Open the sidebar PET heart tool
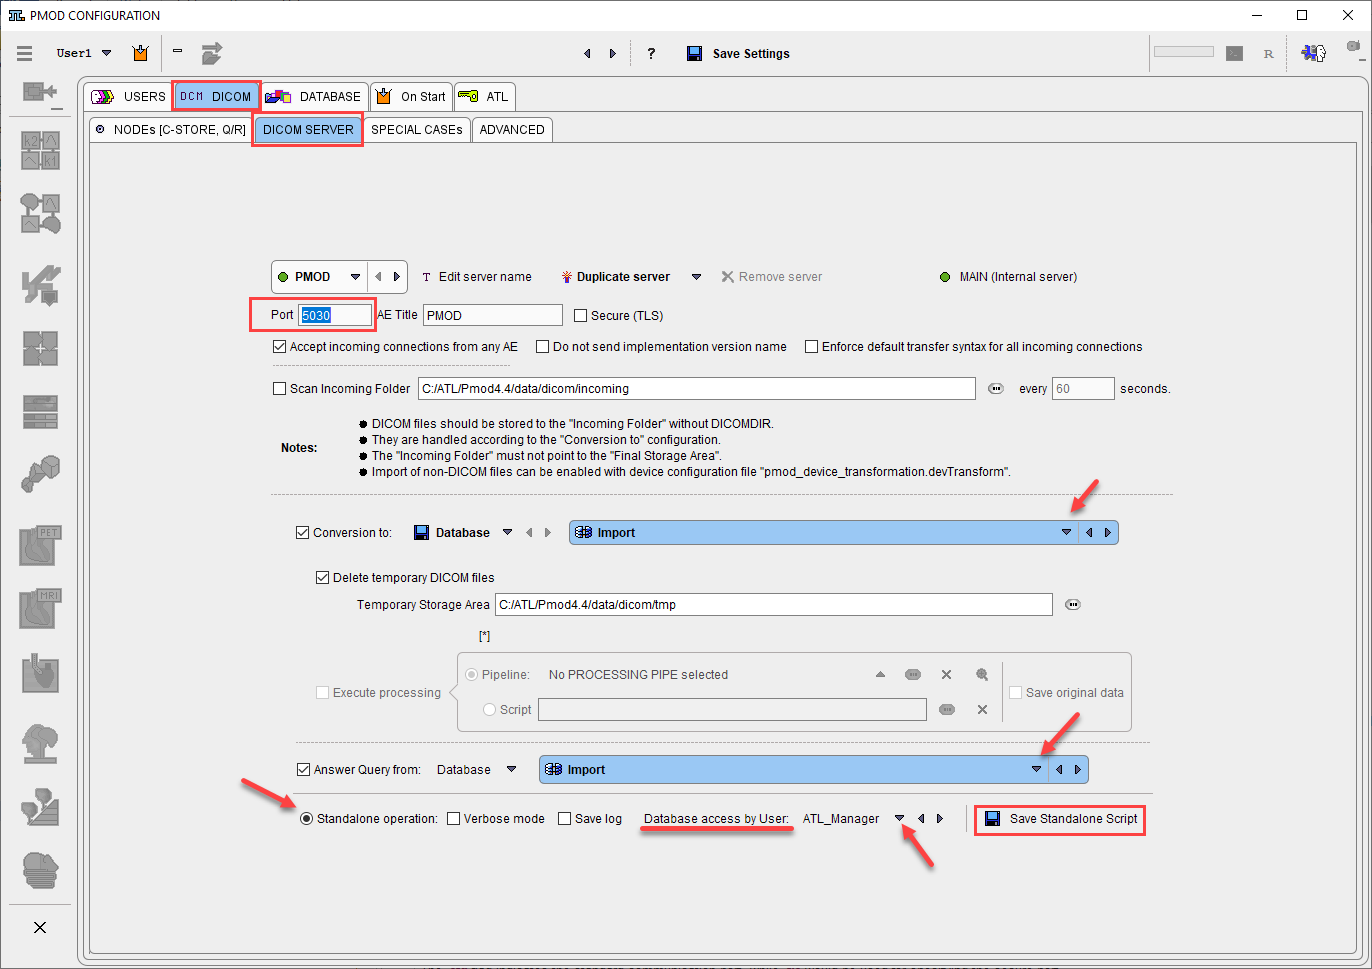Screen dimensions: 1372x969 [x=41, y=545]
